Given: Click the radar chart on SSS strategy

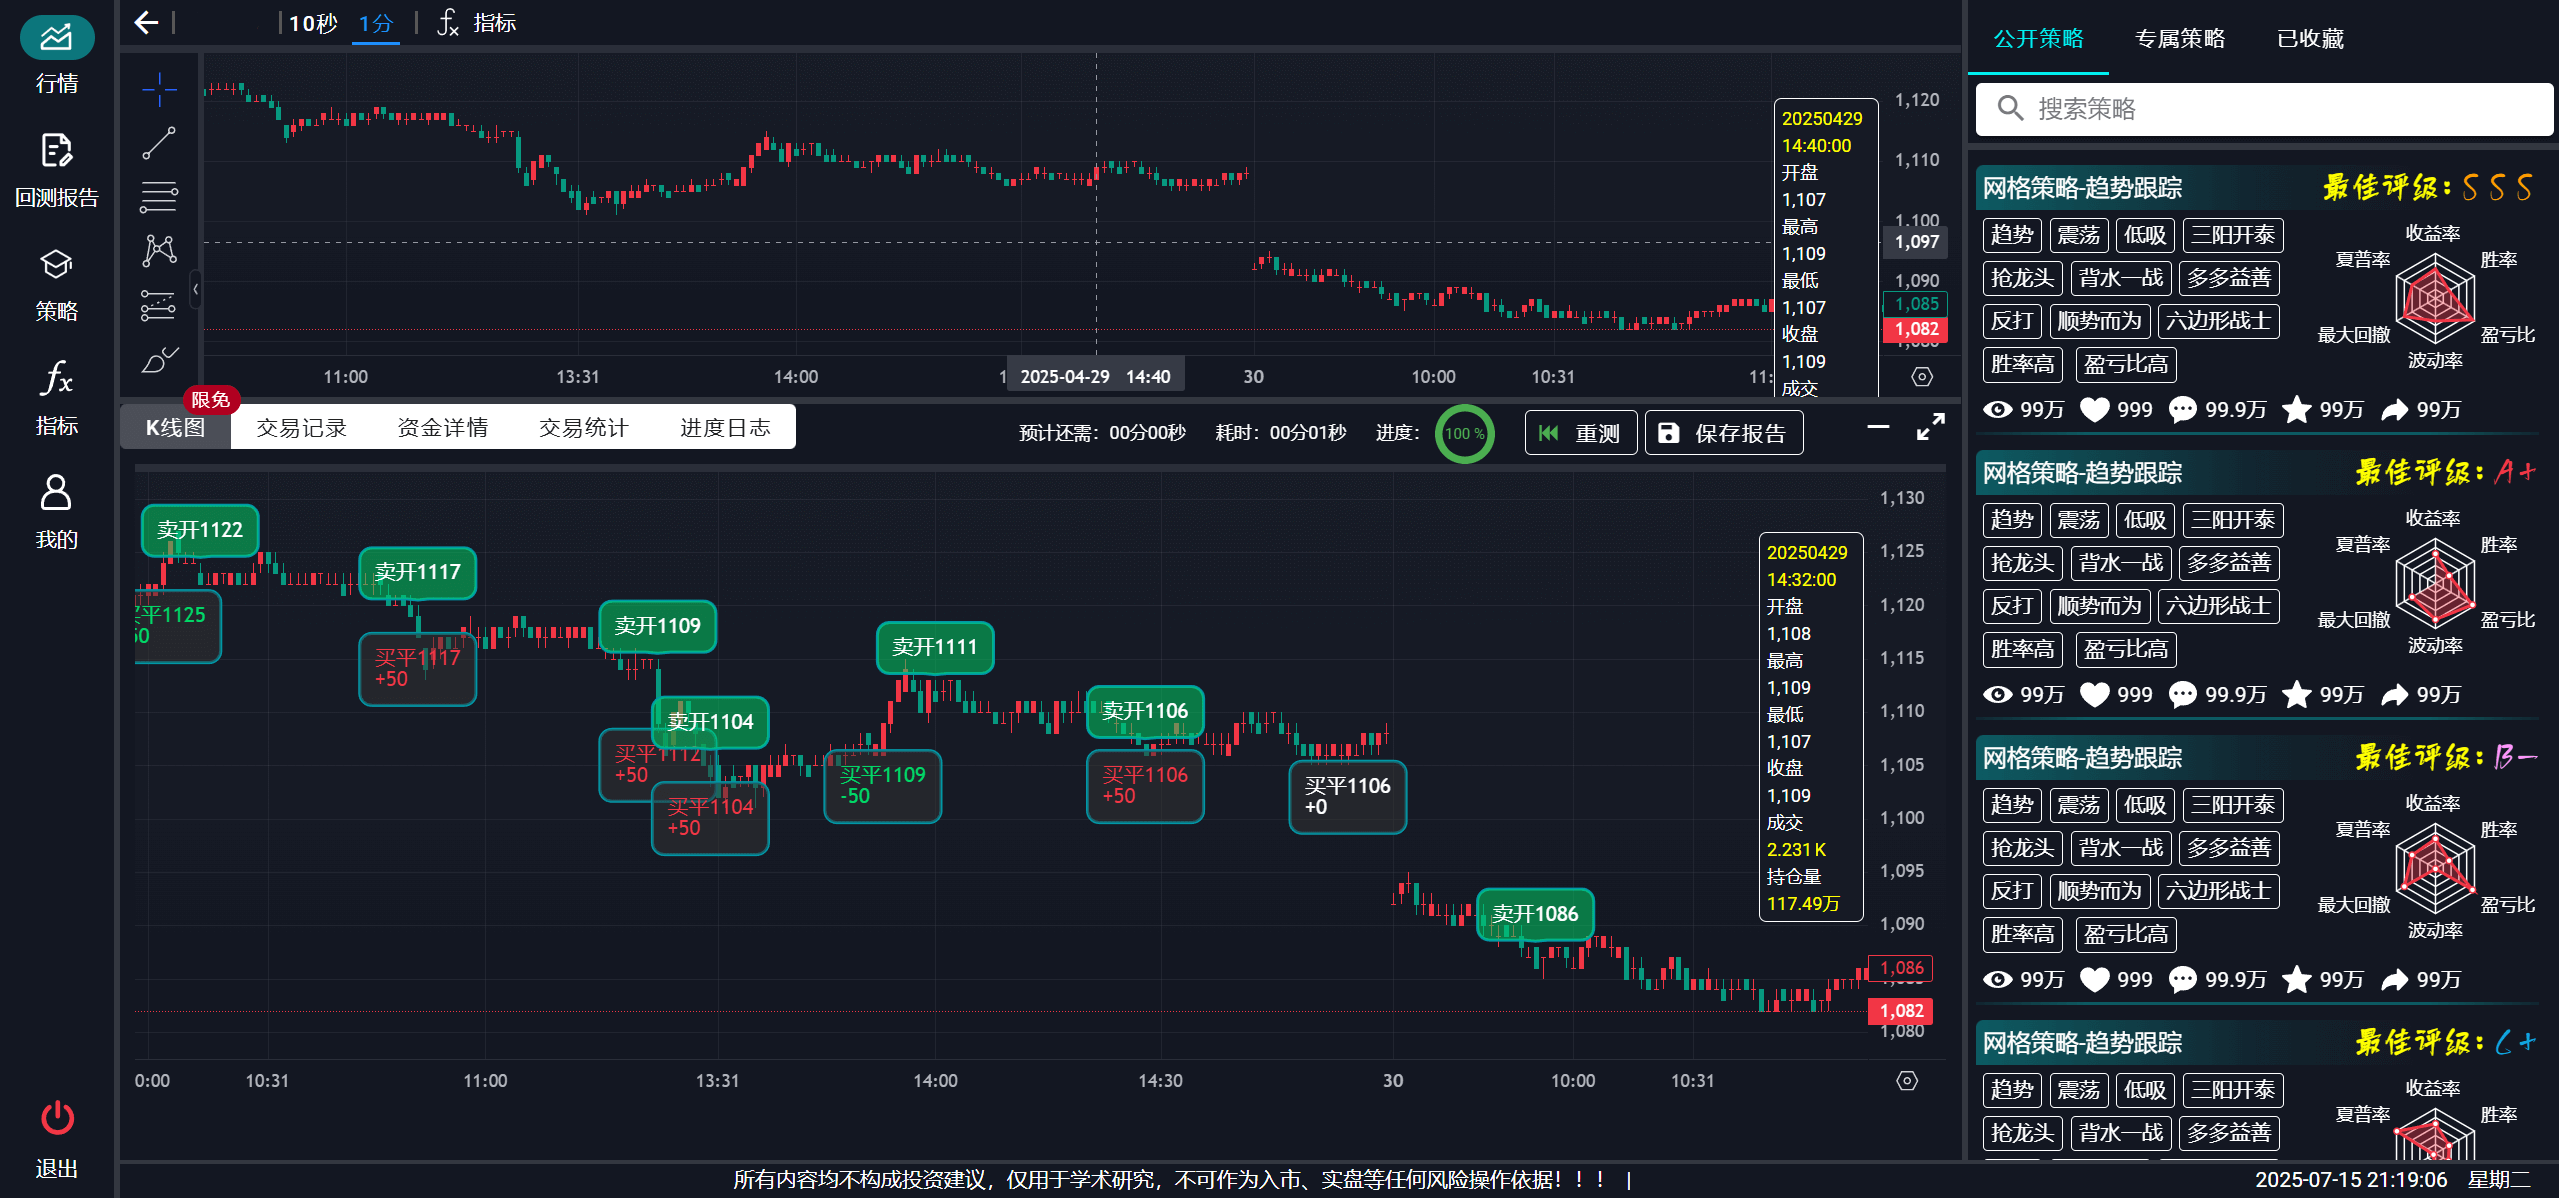Looking at the screenshot, I should tap(2435, 298).
